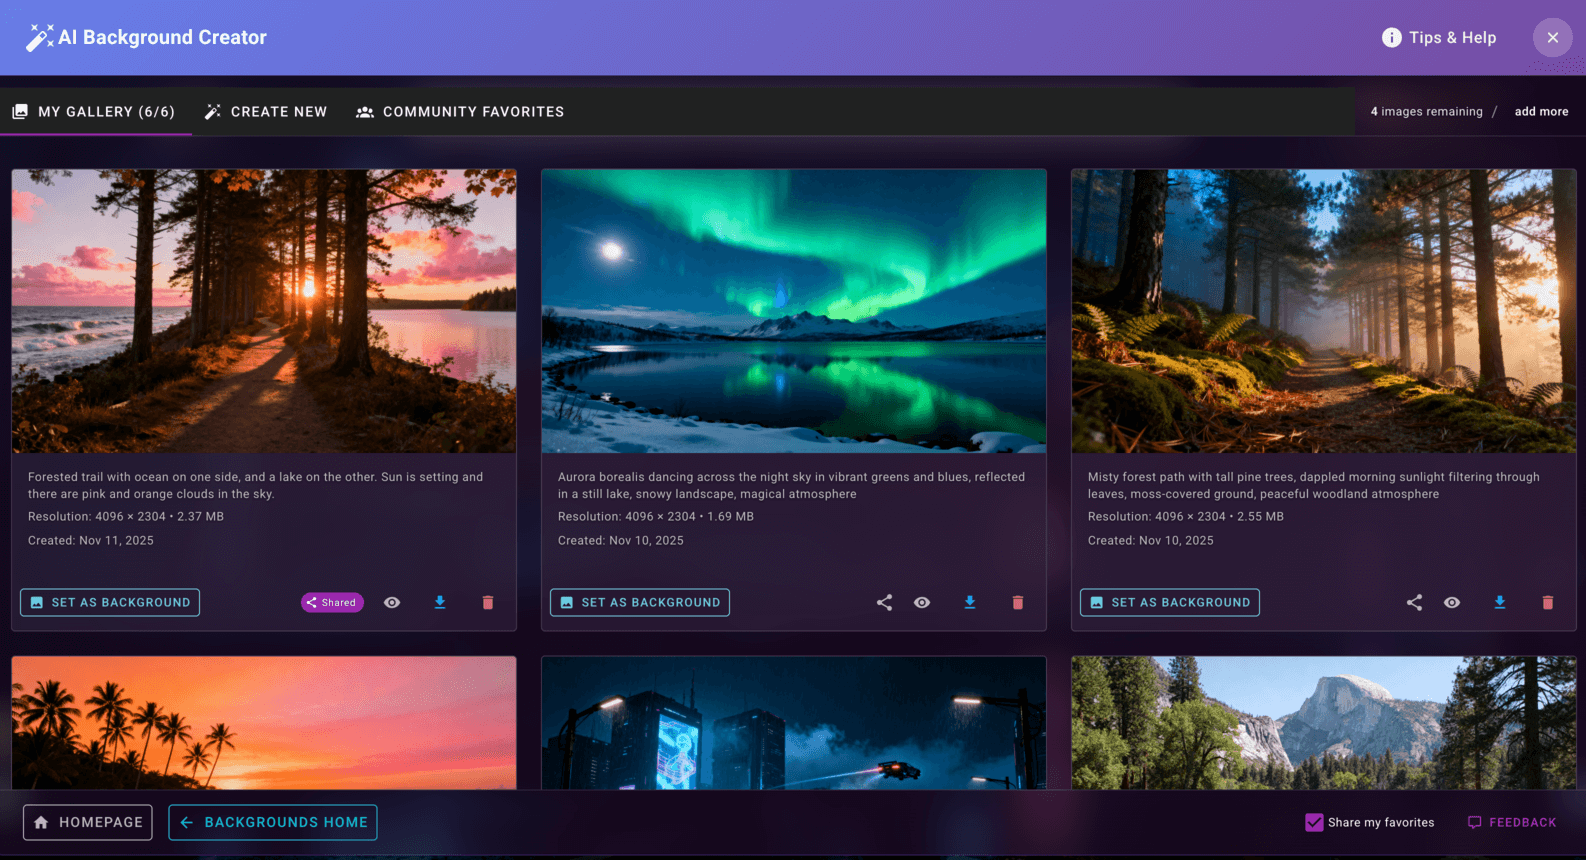Open the forested trail sunset thumbnail
Screen dimensions: 1586x860
pyautogui.click(x=264, y=311)
